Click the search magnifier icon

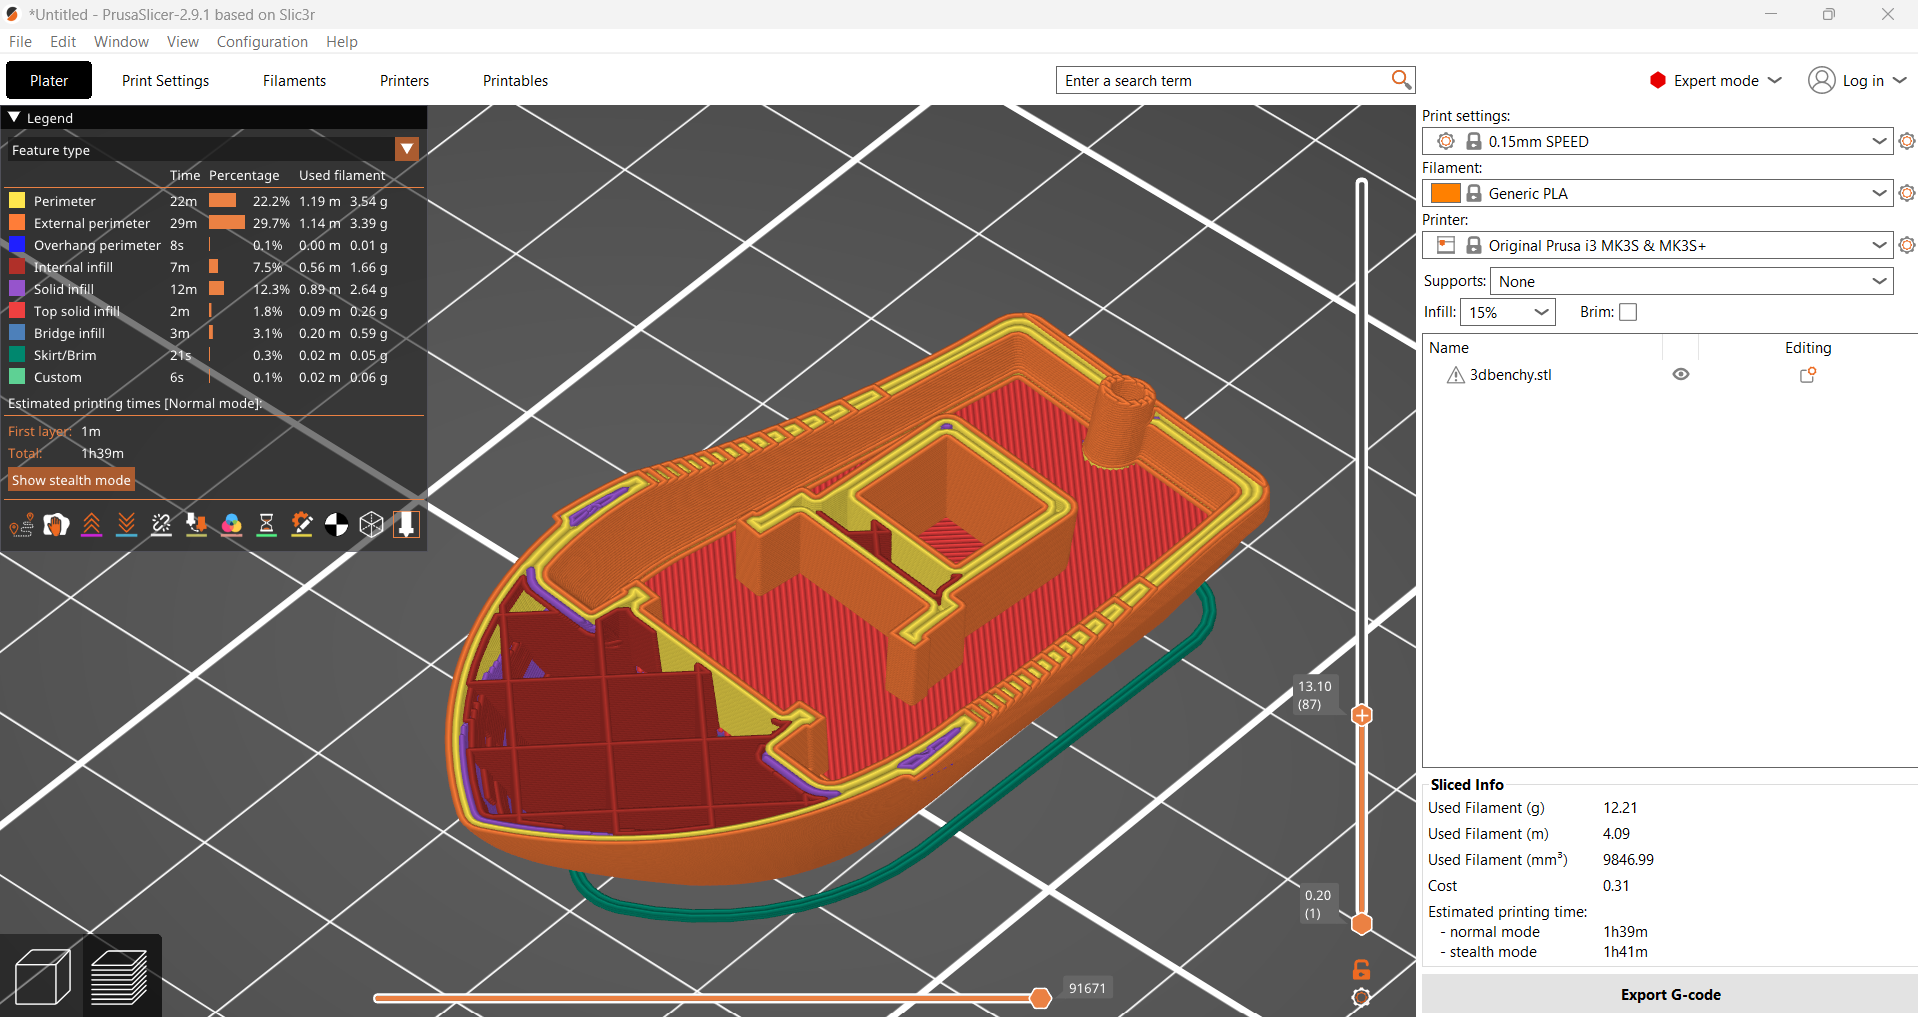1401,80
